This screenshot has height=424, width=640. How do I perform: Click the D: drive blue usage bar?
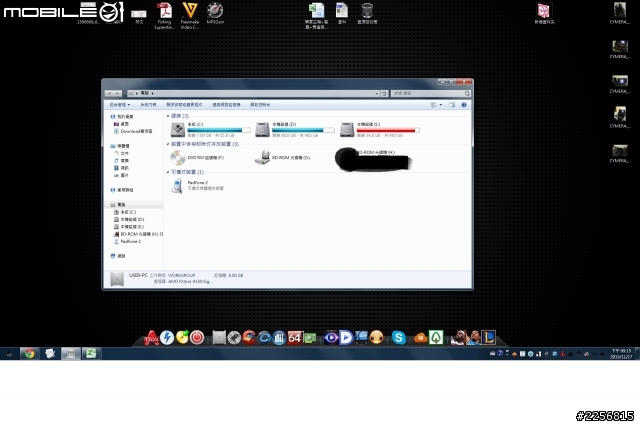click(303, 130)
